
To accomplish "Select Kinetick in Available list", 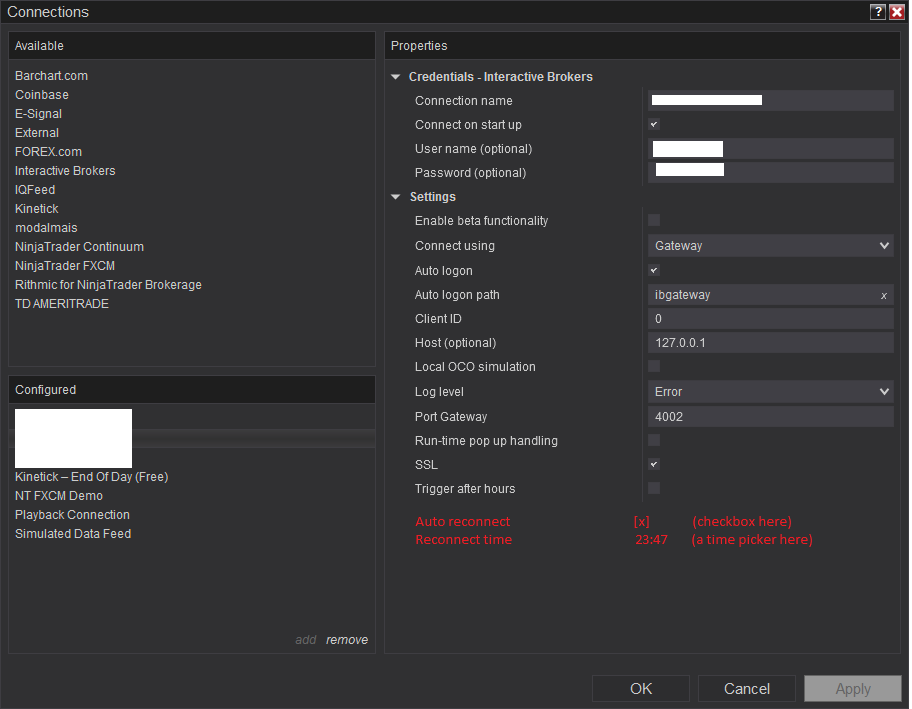I will 37,209.
